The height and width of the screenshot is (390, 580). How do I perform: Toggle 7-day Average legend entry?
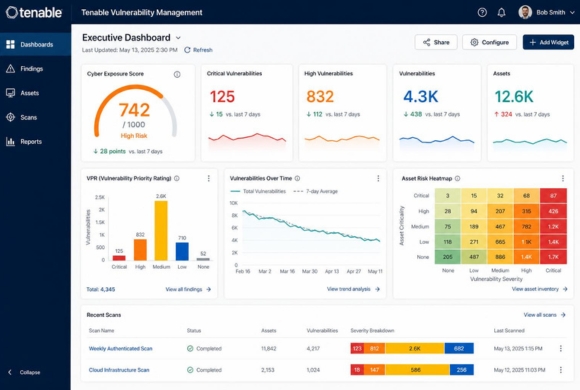(x=315, y=191)
